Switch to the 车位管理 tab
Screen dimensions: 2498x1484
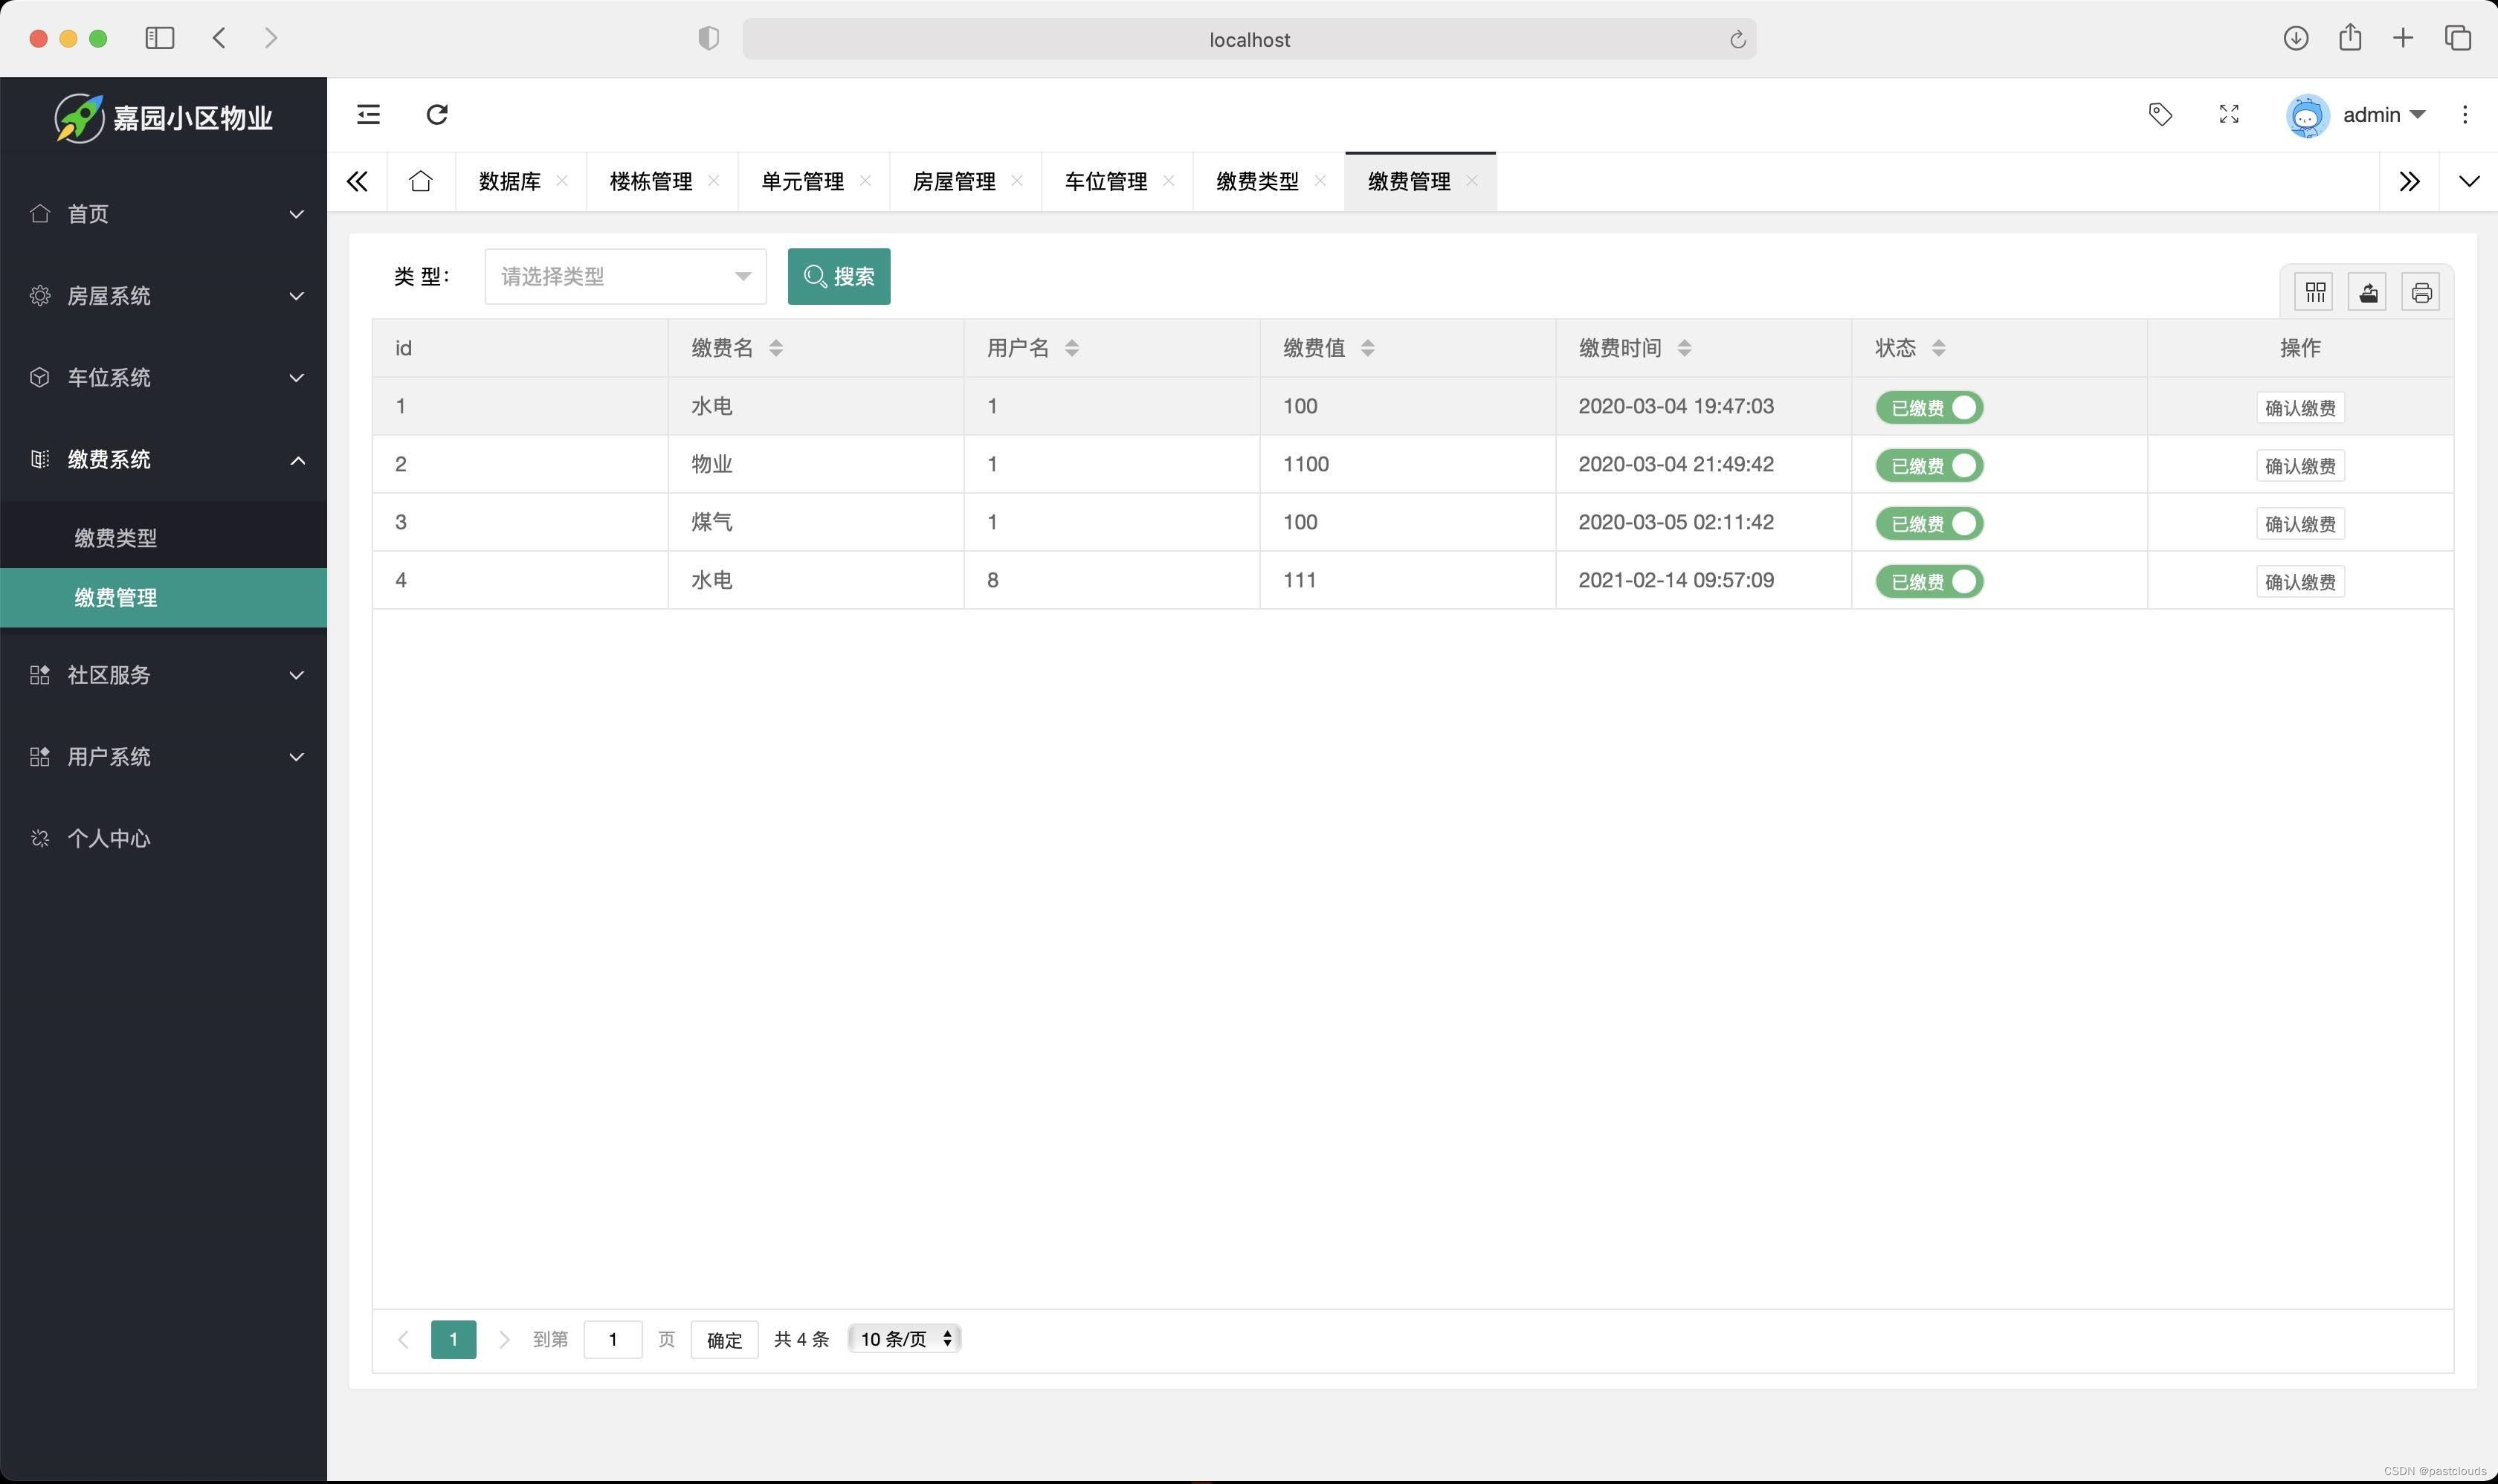click(1105, 181)
